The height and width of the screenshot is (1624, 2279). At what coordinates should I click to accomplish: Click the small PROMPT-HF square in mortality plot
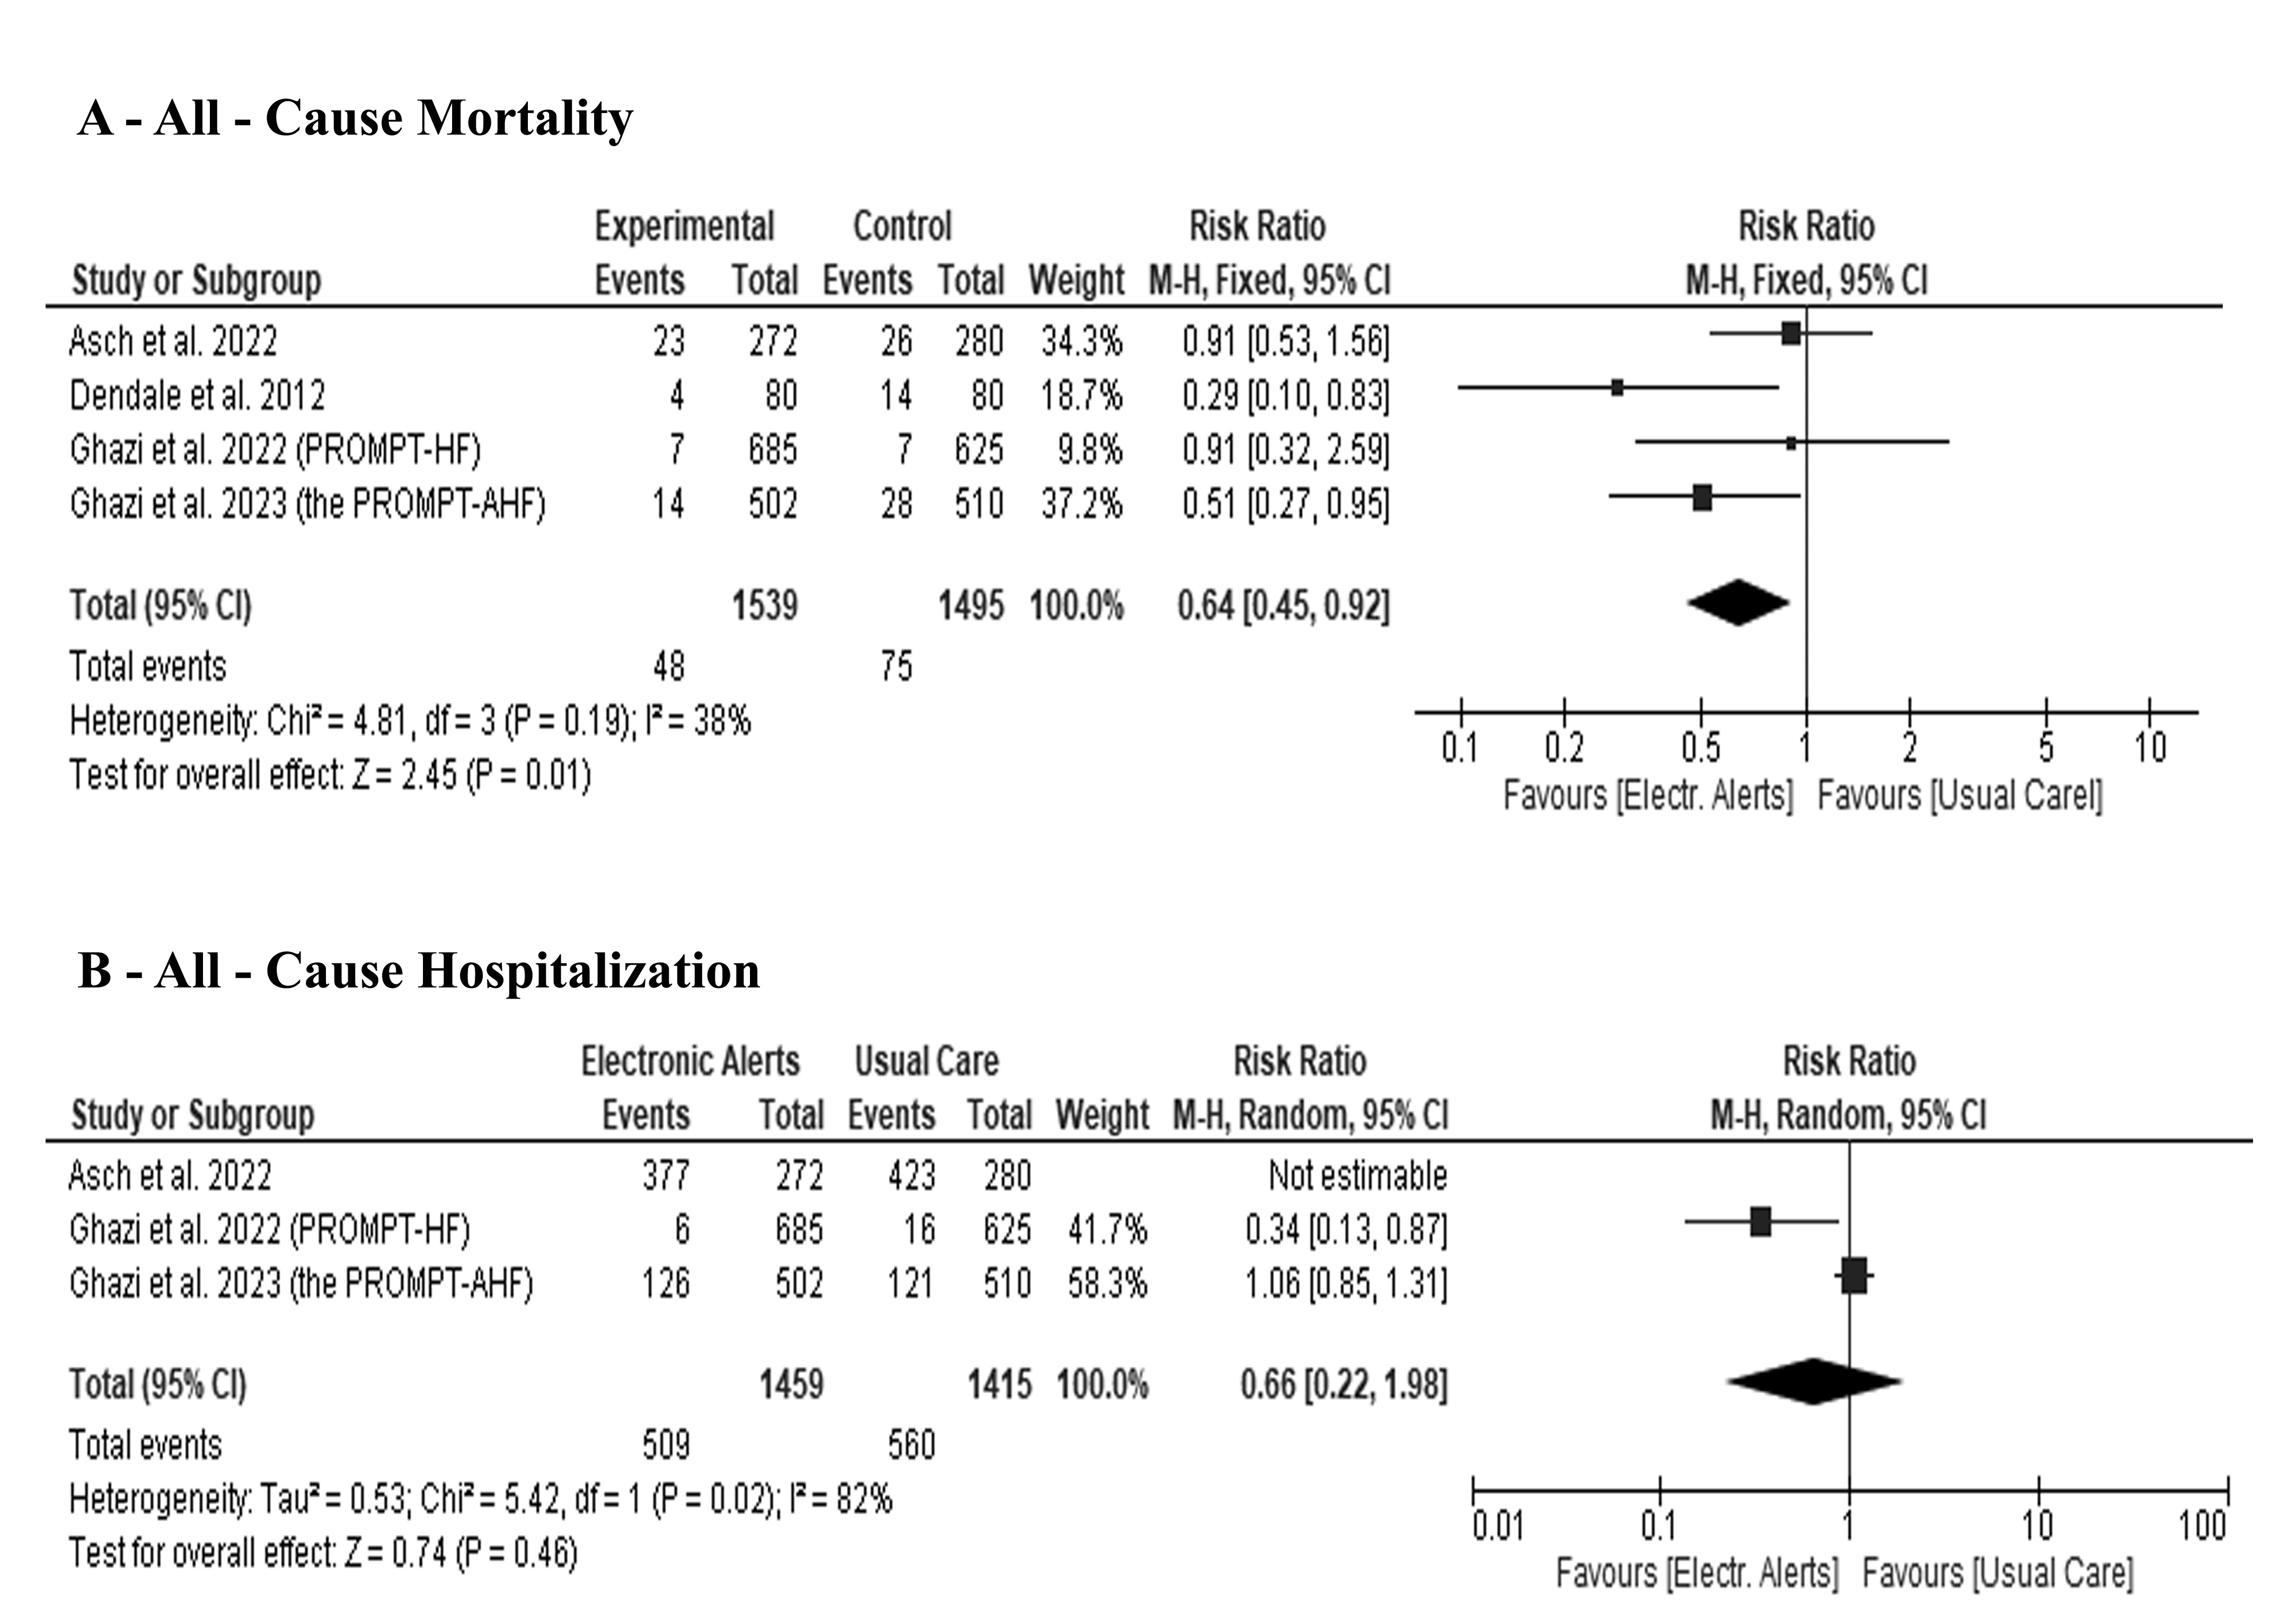pos(1791,443)
